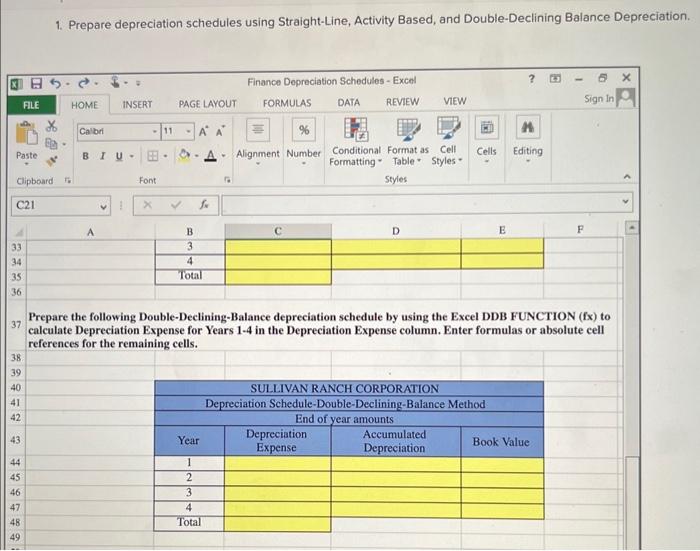Expand the font name Calibri dropdown
Viewport: 700px width, 551px height.
click(154, 131)
